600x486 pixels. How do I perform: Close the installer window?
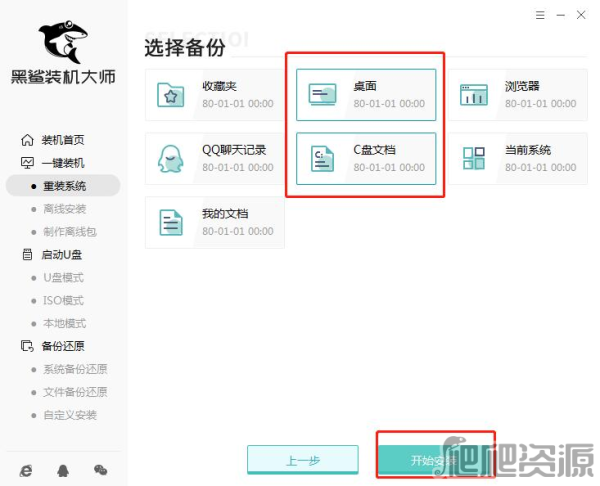pos(581,15)
